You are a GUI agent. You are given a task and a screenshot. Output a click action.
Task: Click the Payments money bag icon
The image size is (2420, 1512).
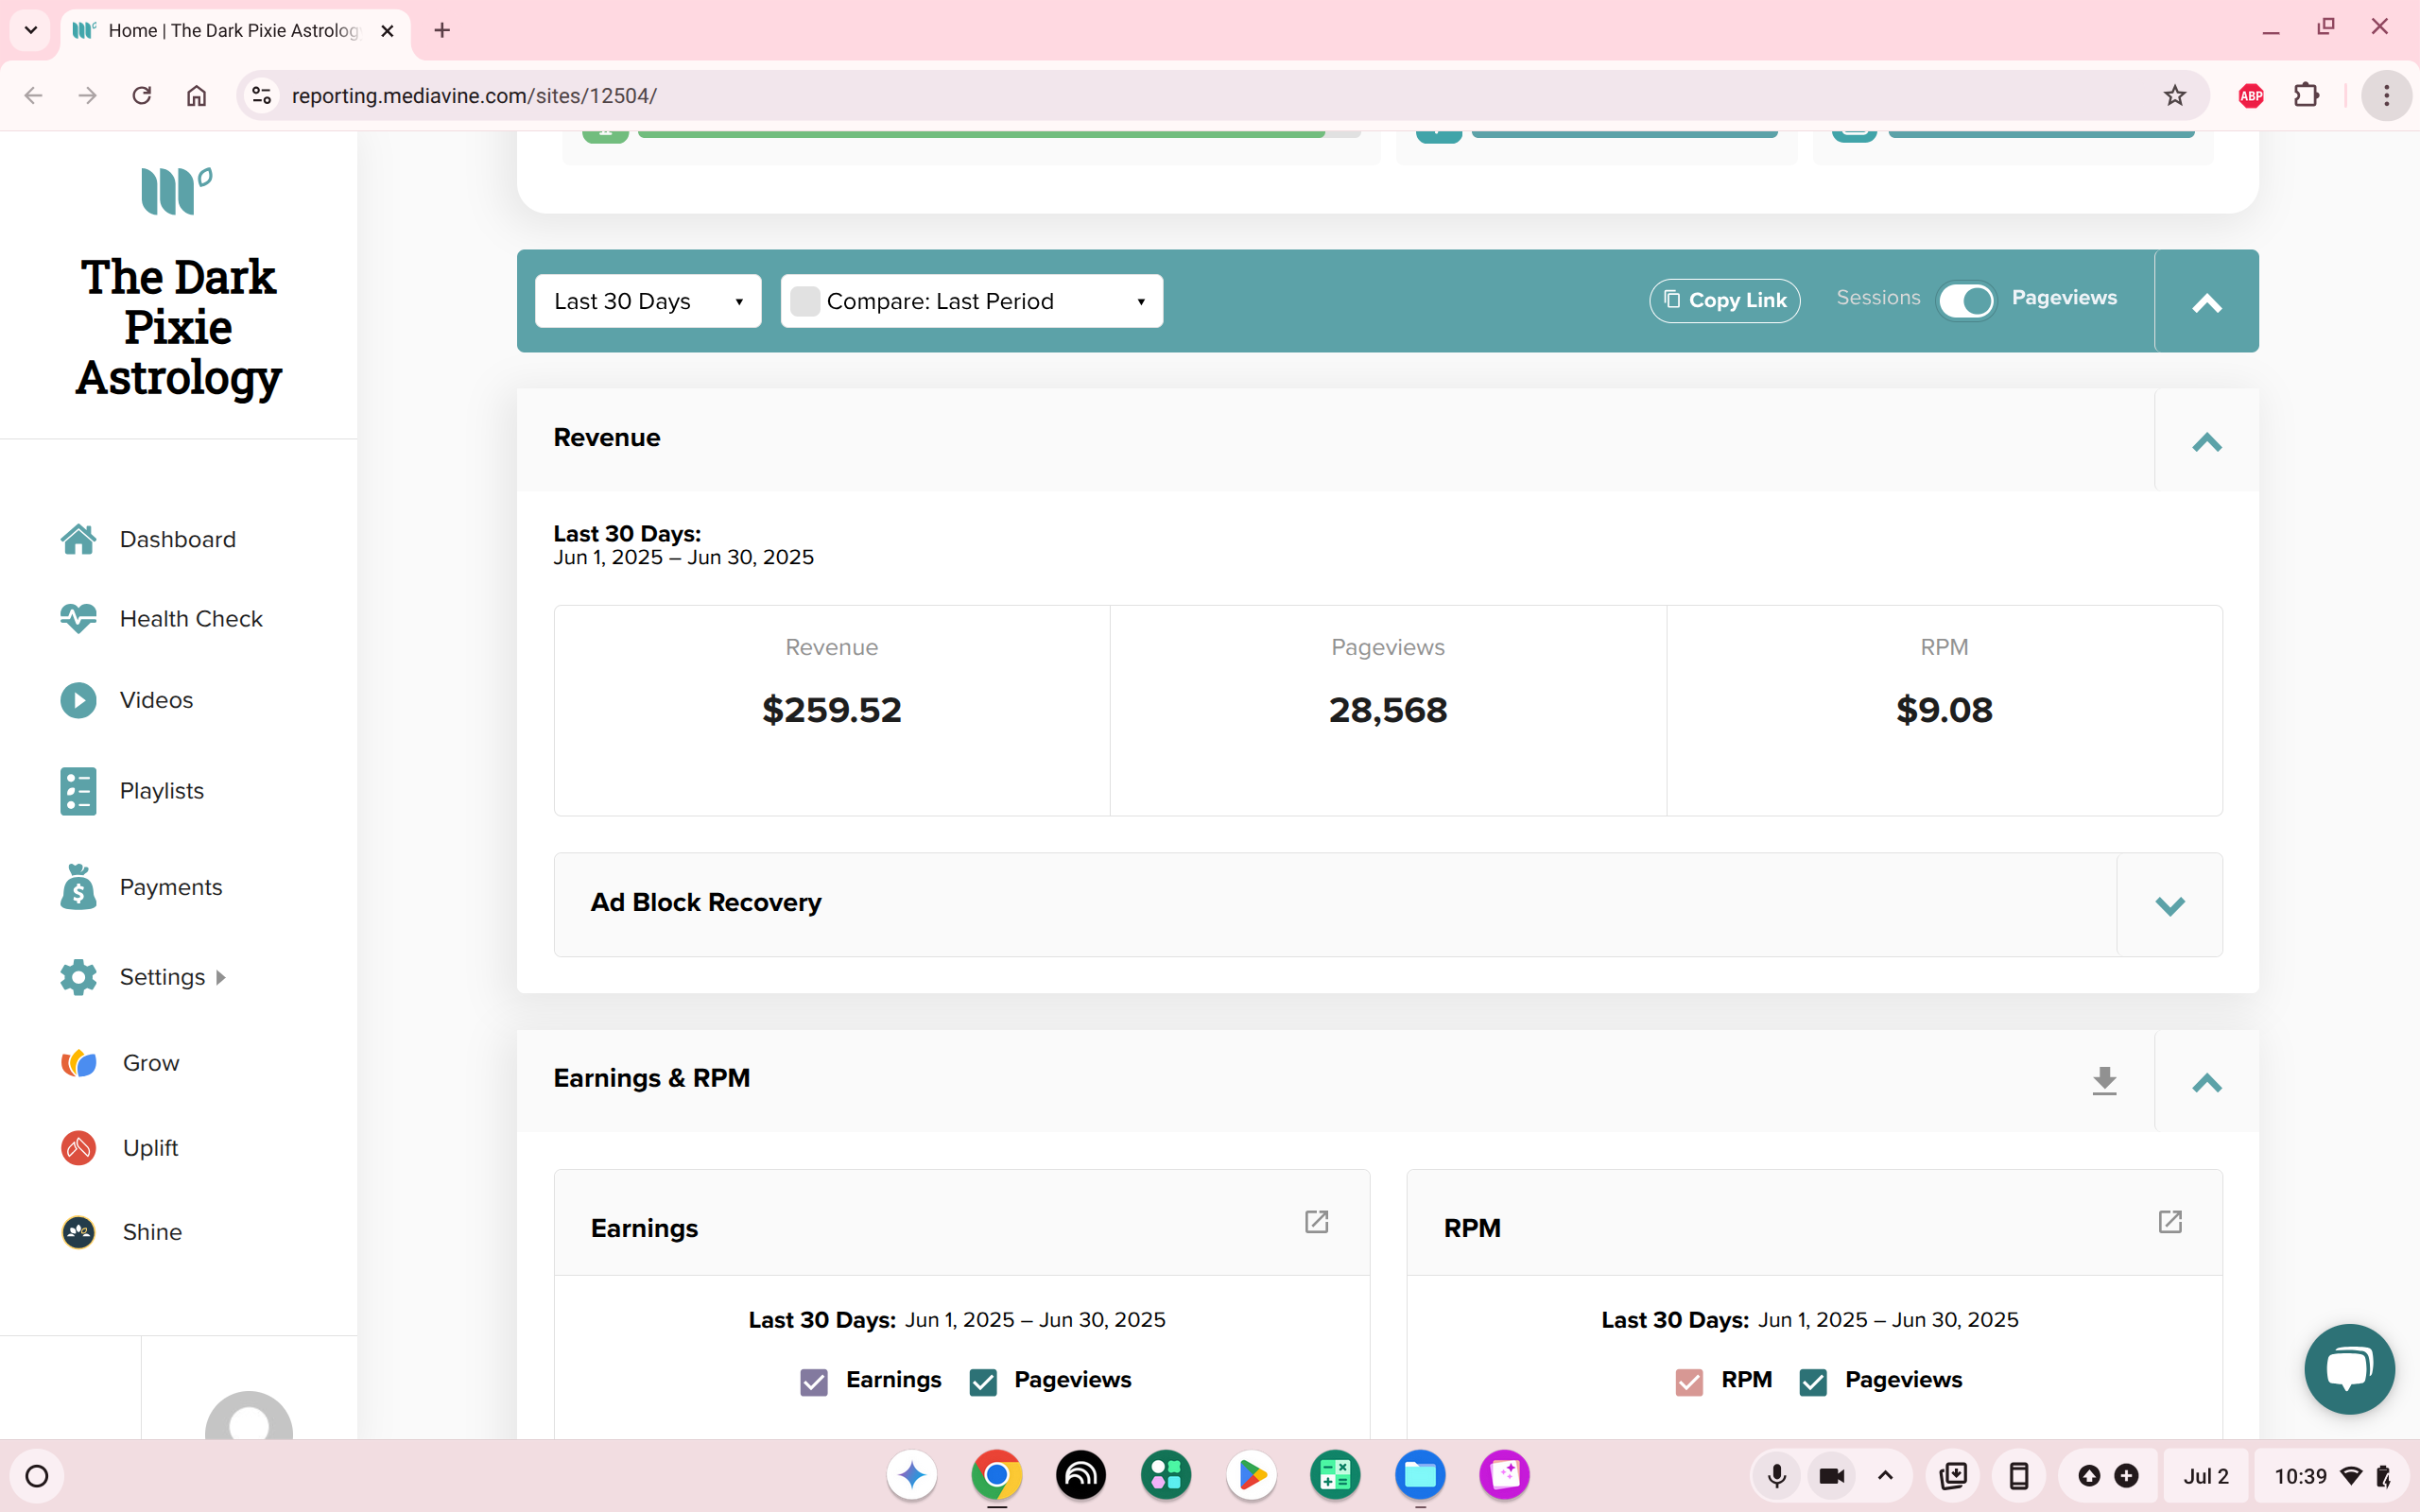pos(78,887)
